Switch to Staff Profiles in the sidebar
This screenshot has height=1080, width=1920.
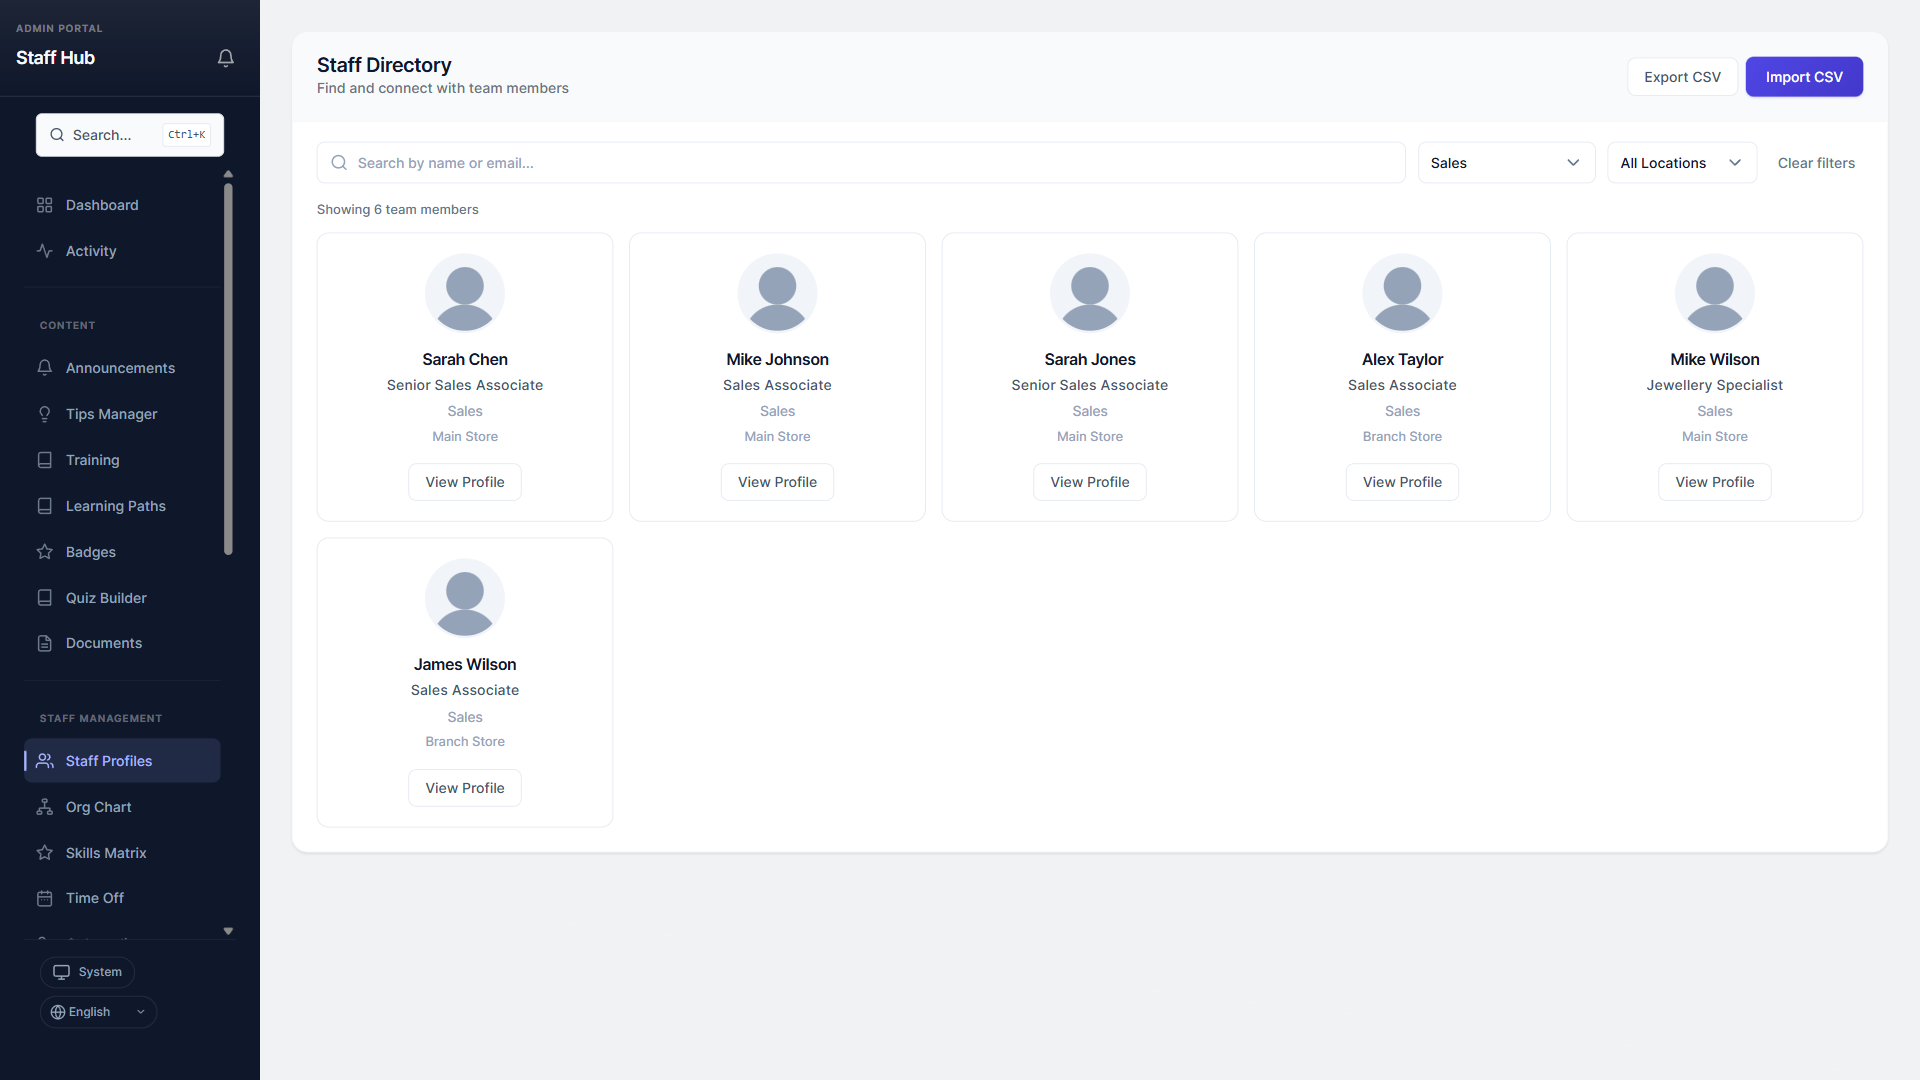pyautogui.click(x=109, y=760)
